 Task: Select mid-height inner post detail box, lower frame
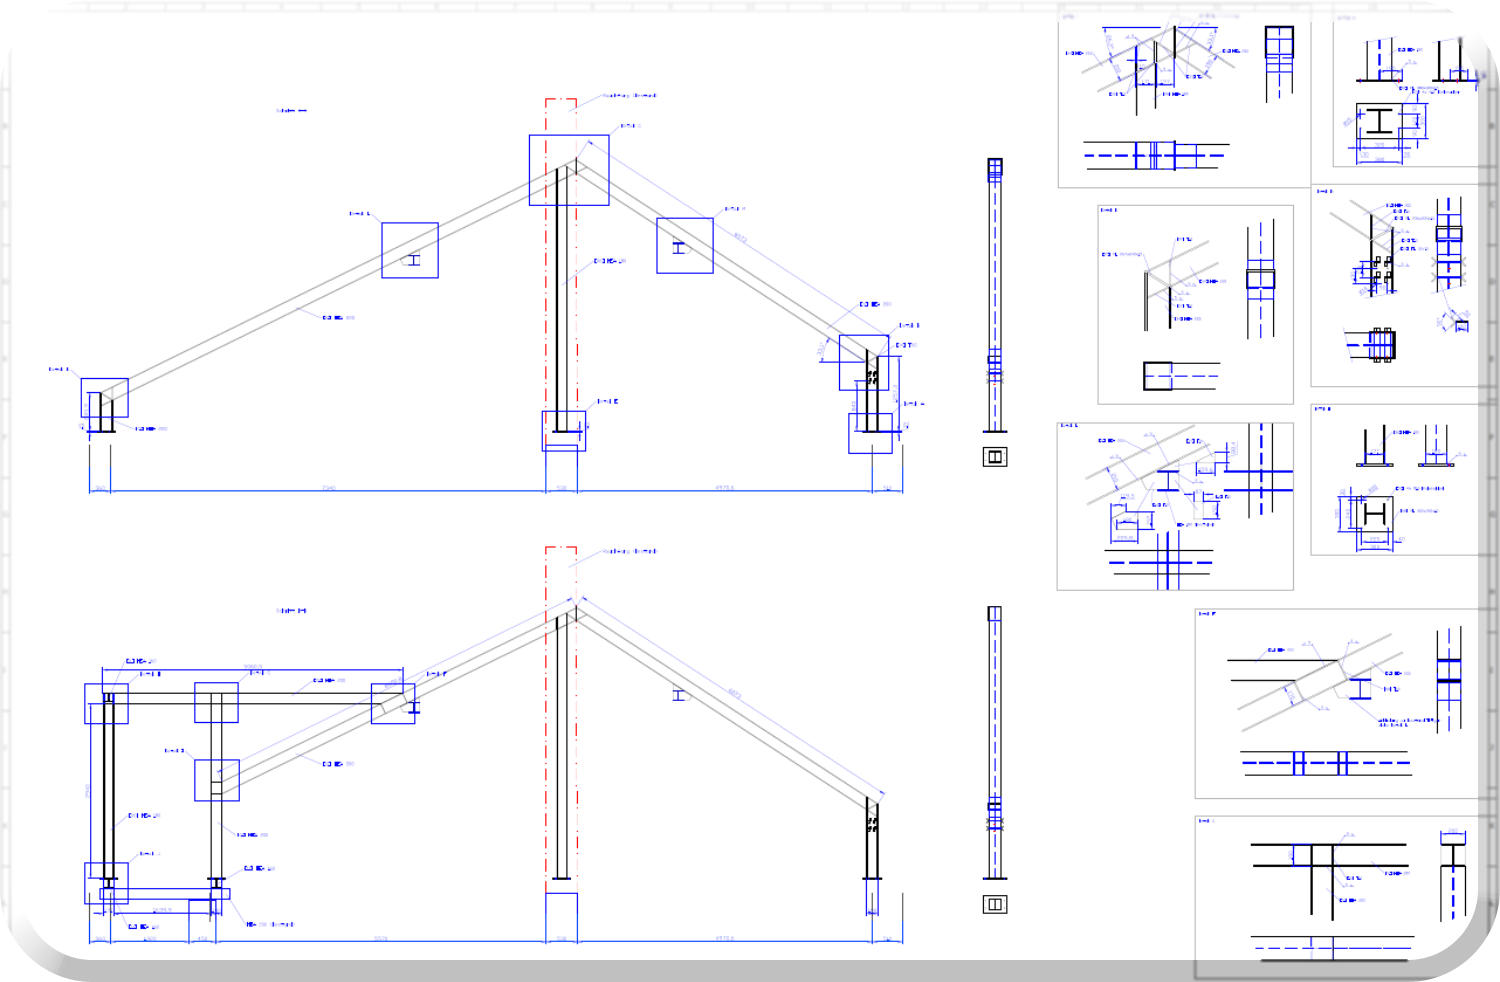coord(216,780)
